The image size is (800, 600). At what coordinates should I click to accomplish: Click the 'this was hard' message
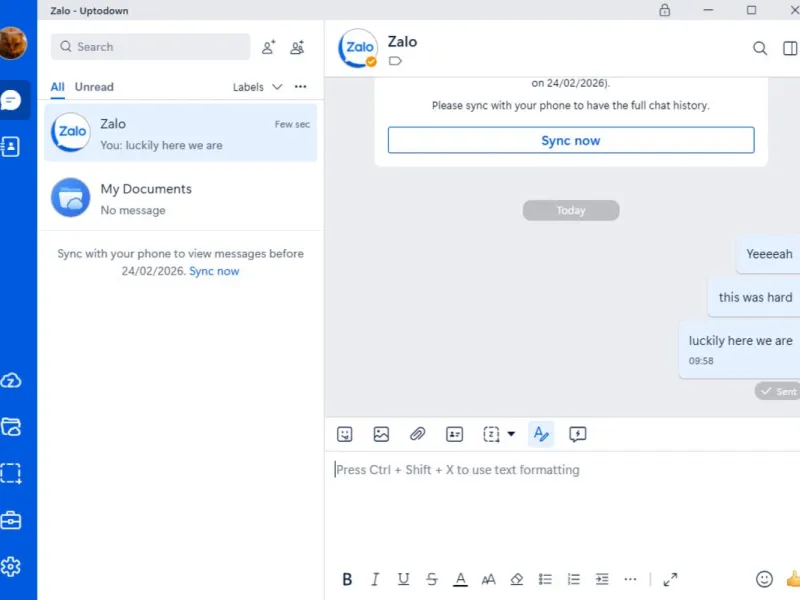click(x=754, y=297)
